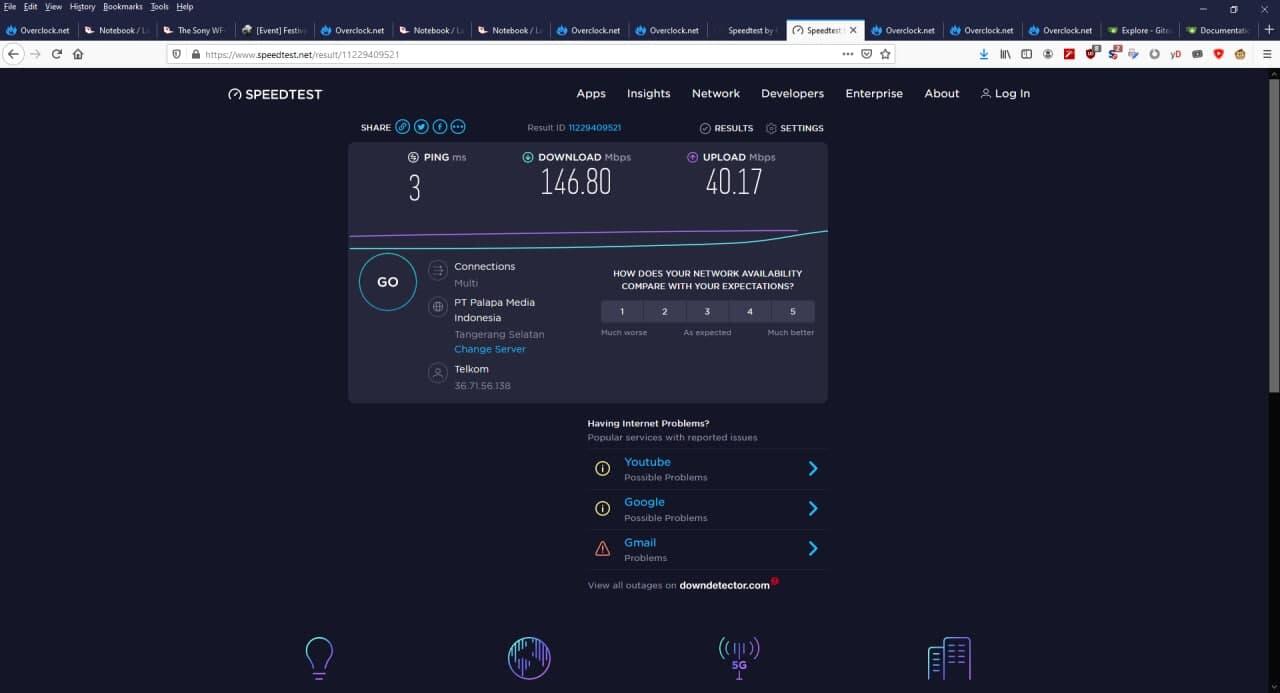Rate network availability as 1
This screenshot has height=693, width=1280.
click(622, 311)
